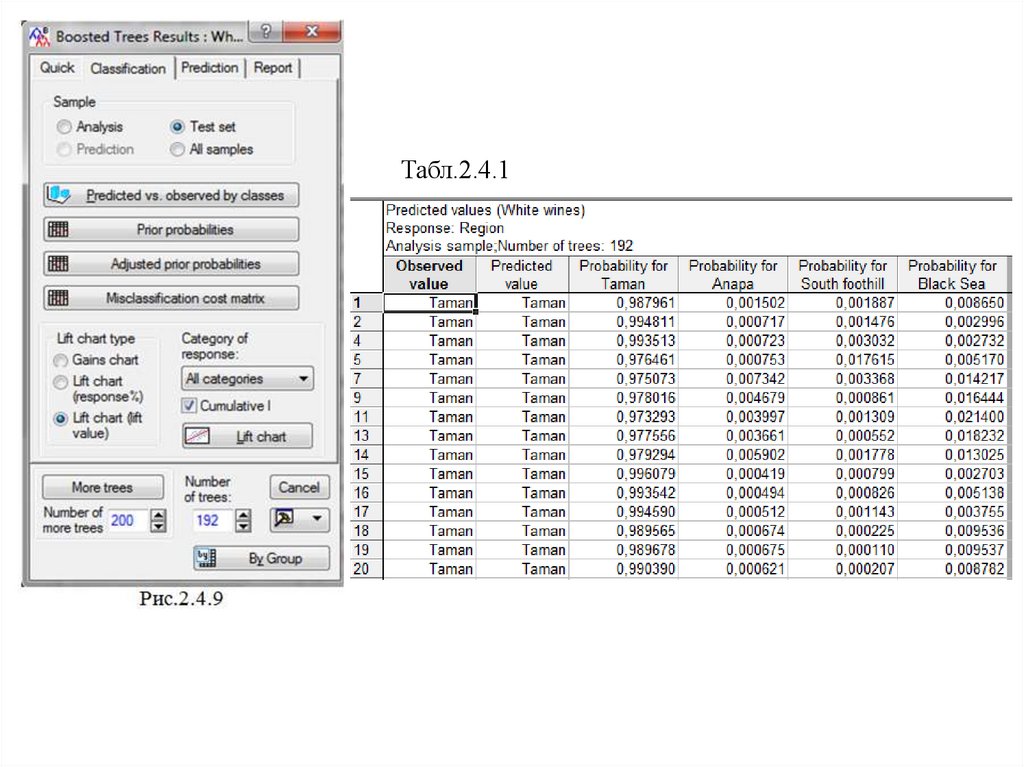This screenshot has width=1024, height=767.
Task: Click the grid icon on Prior probabilities button
Action: (x=58, y=229)
